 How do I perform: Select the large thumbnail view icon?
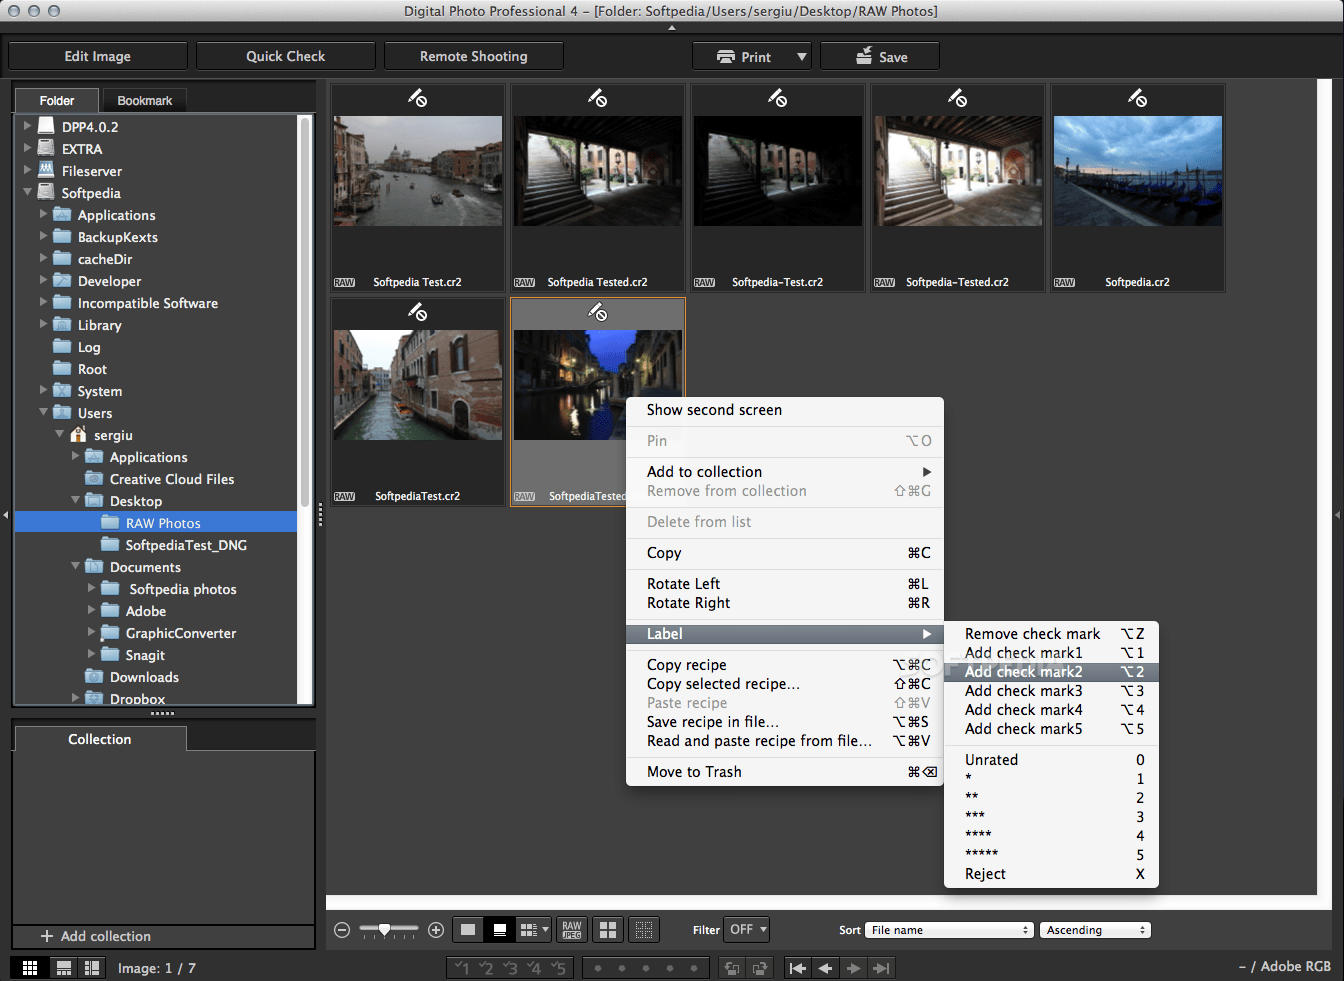tap(468, 929)
